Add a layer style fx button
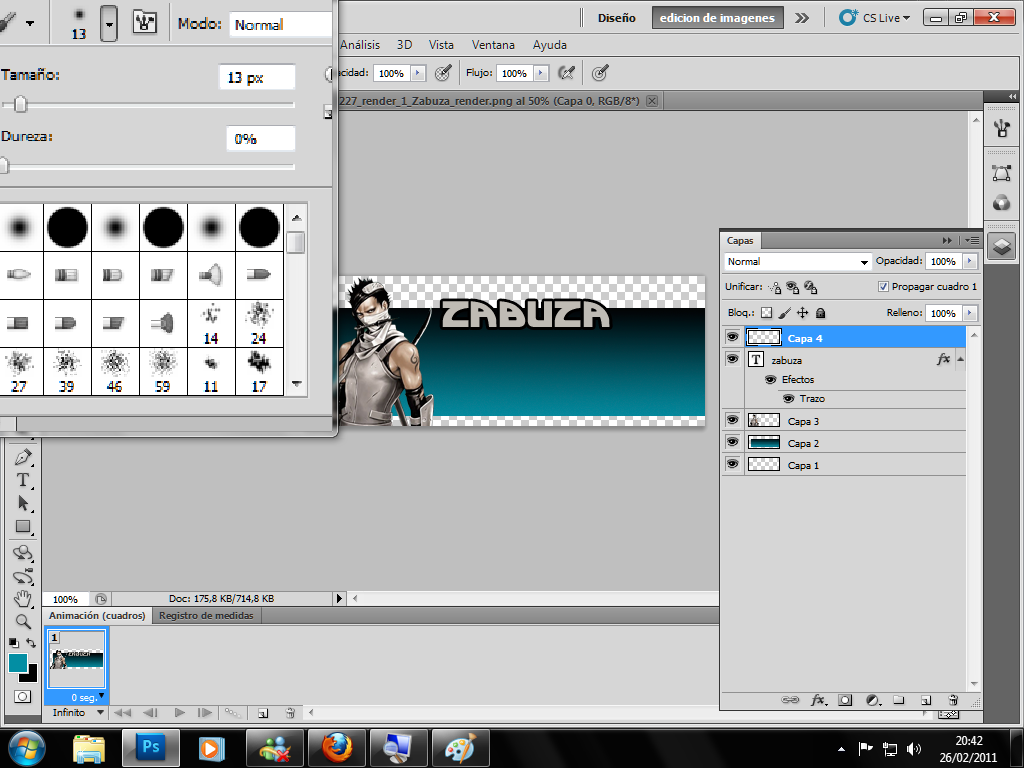Screen dimensions: 1024x768 [x=818, y=699]
